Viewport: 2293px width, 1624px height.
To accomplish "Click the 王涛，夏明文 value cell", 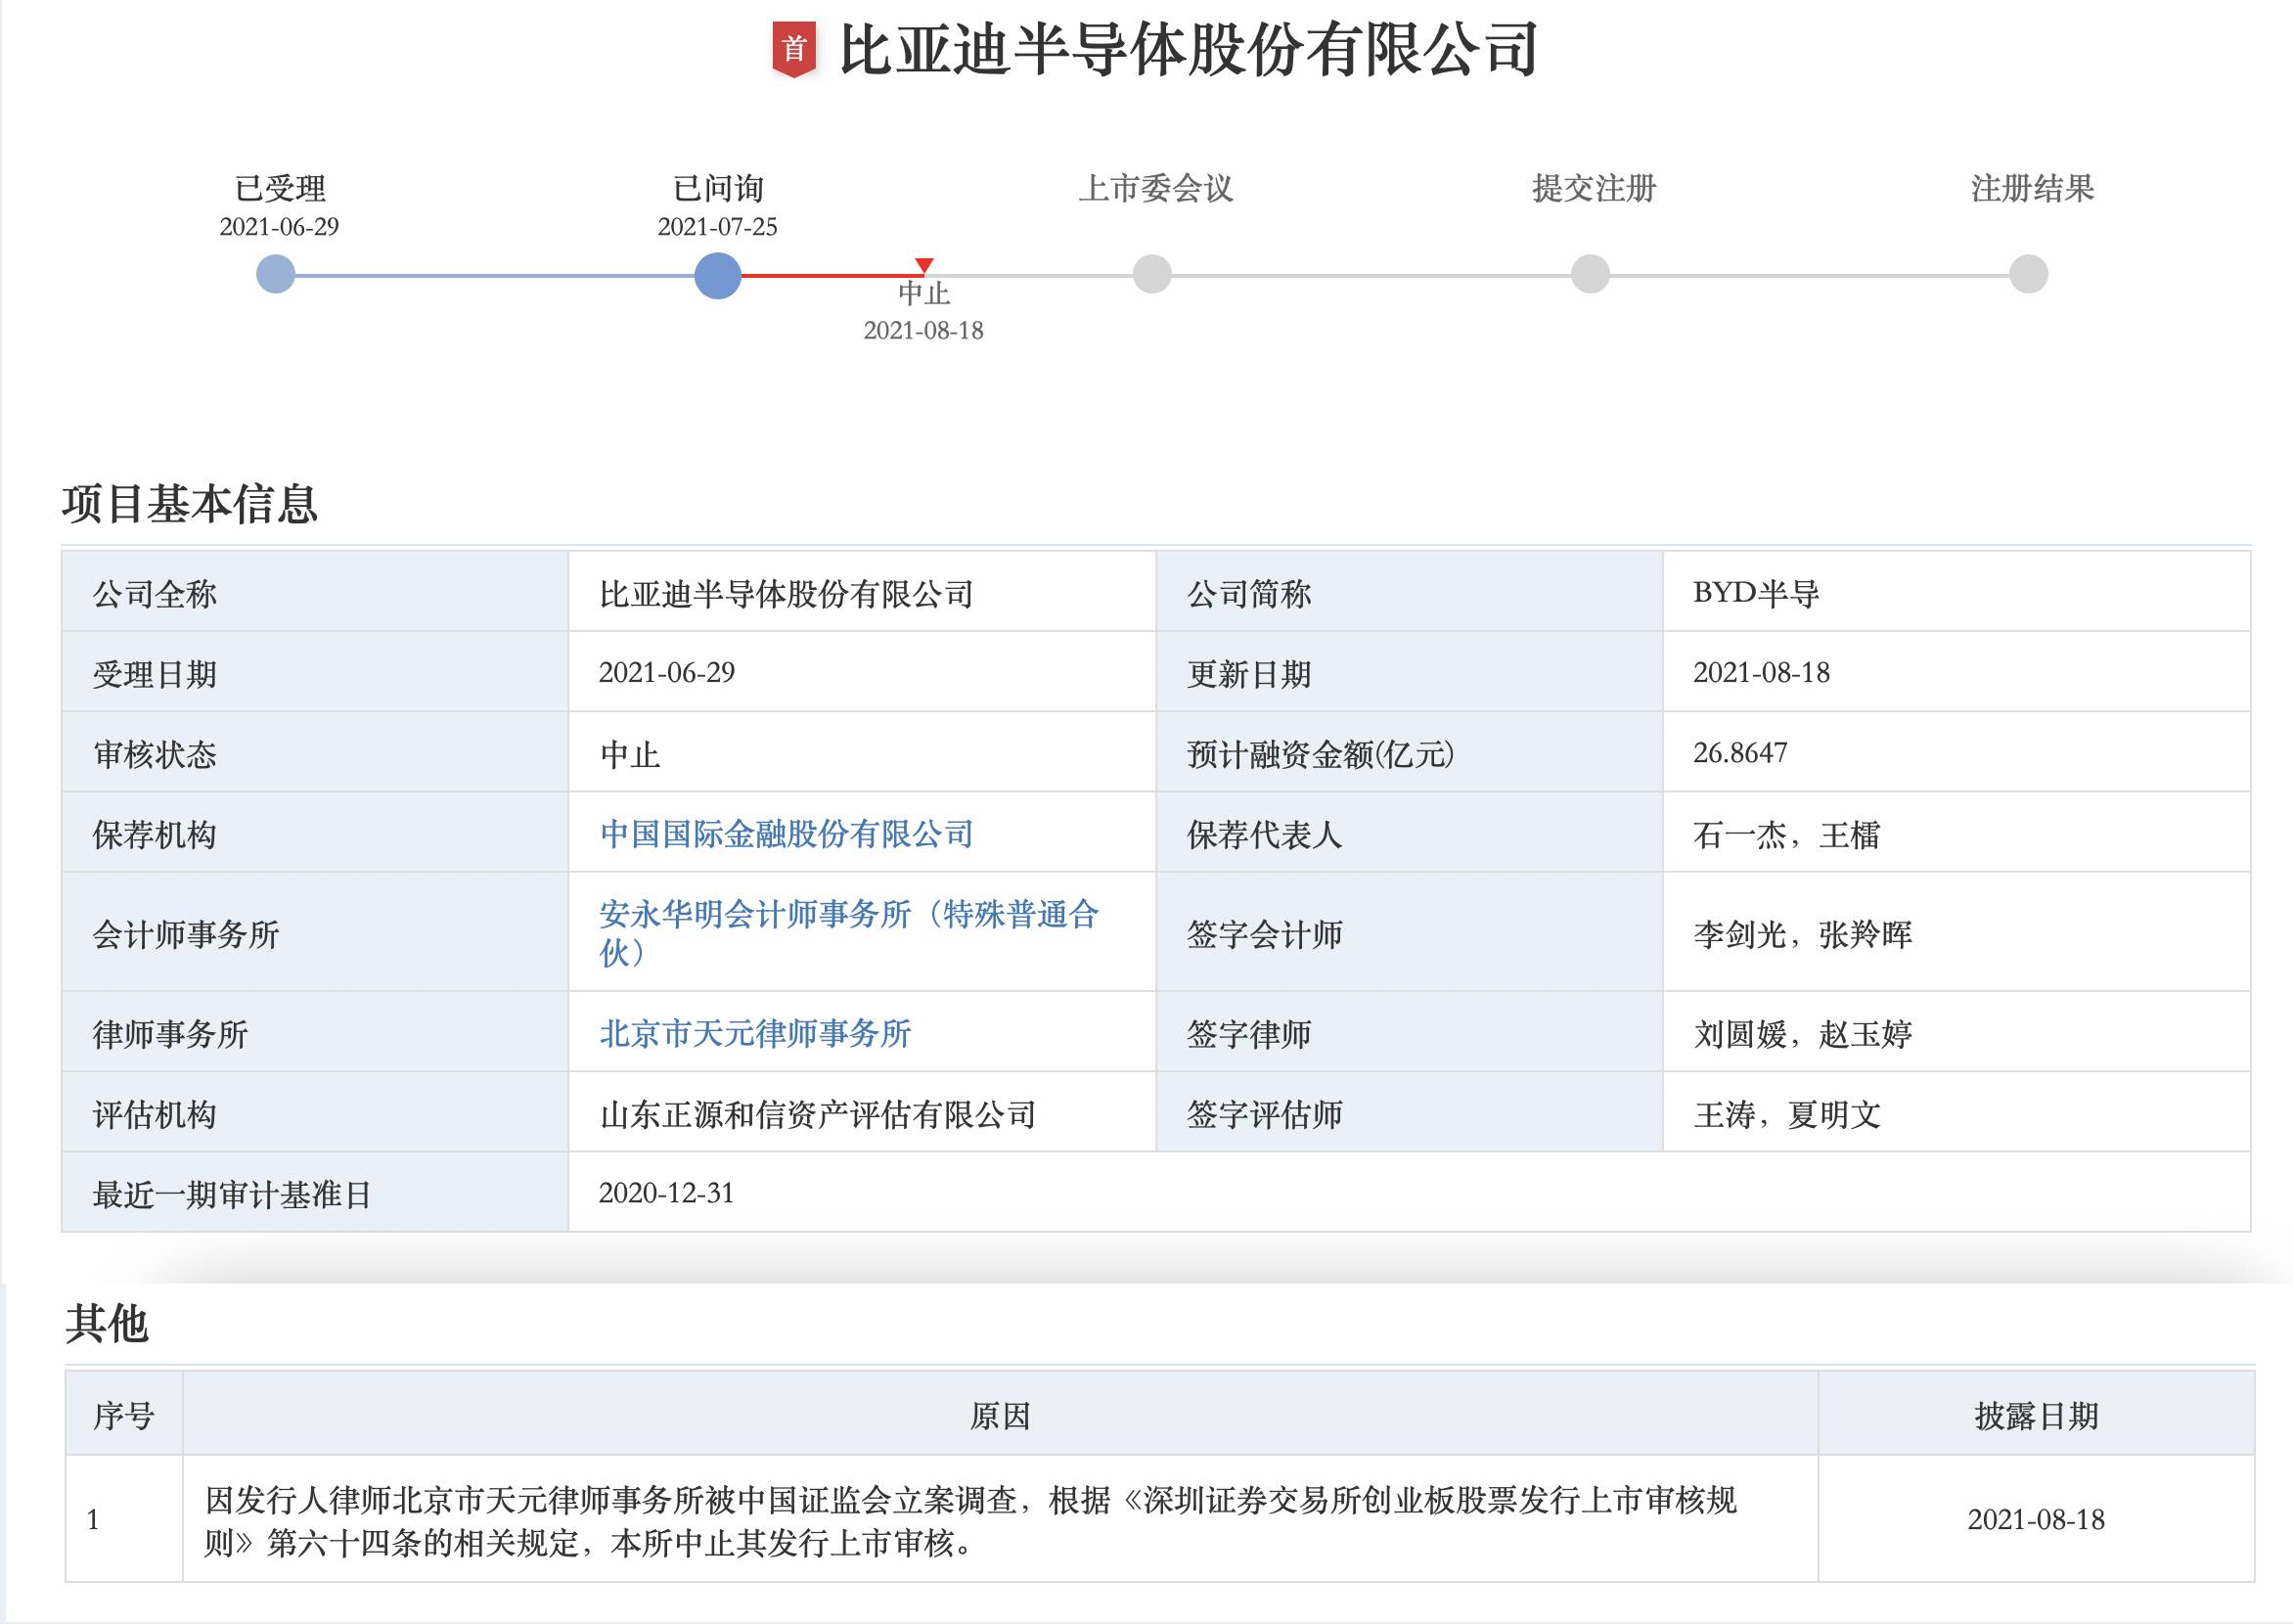I will (1957, 1112).
